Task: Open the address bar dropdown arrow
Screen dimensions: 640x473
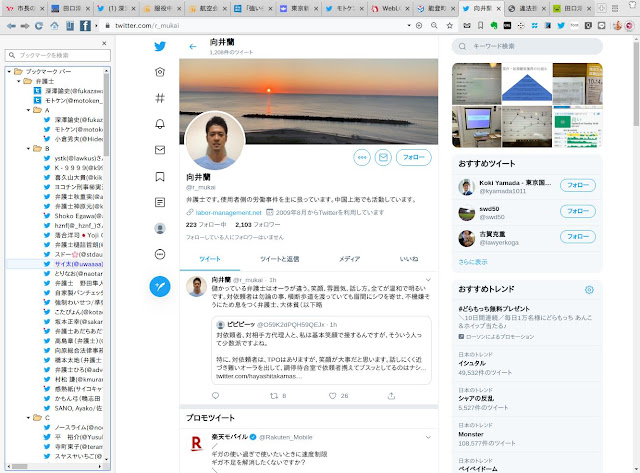Action: (409, 26)
